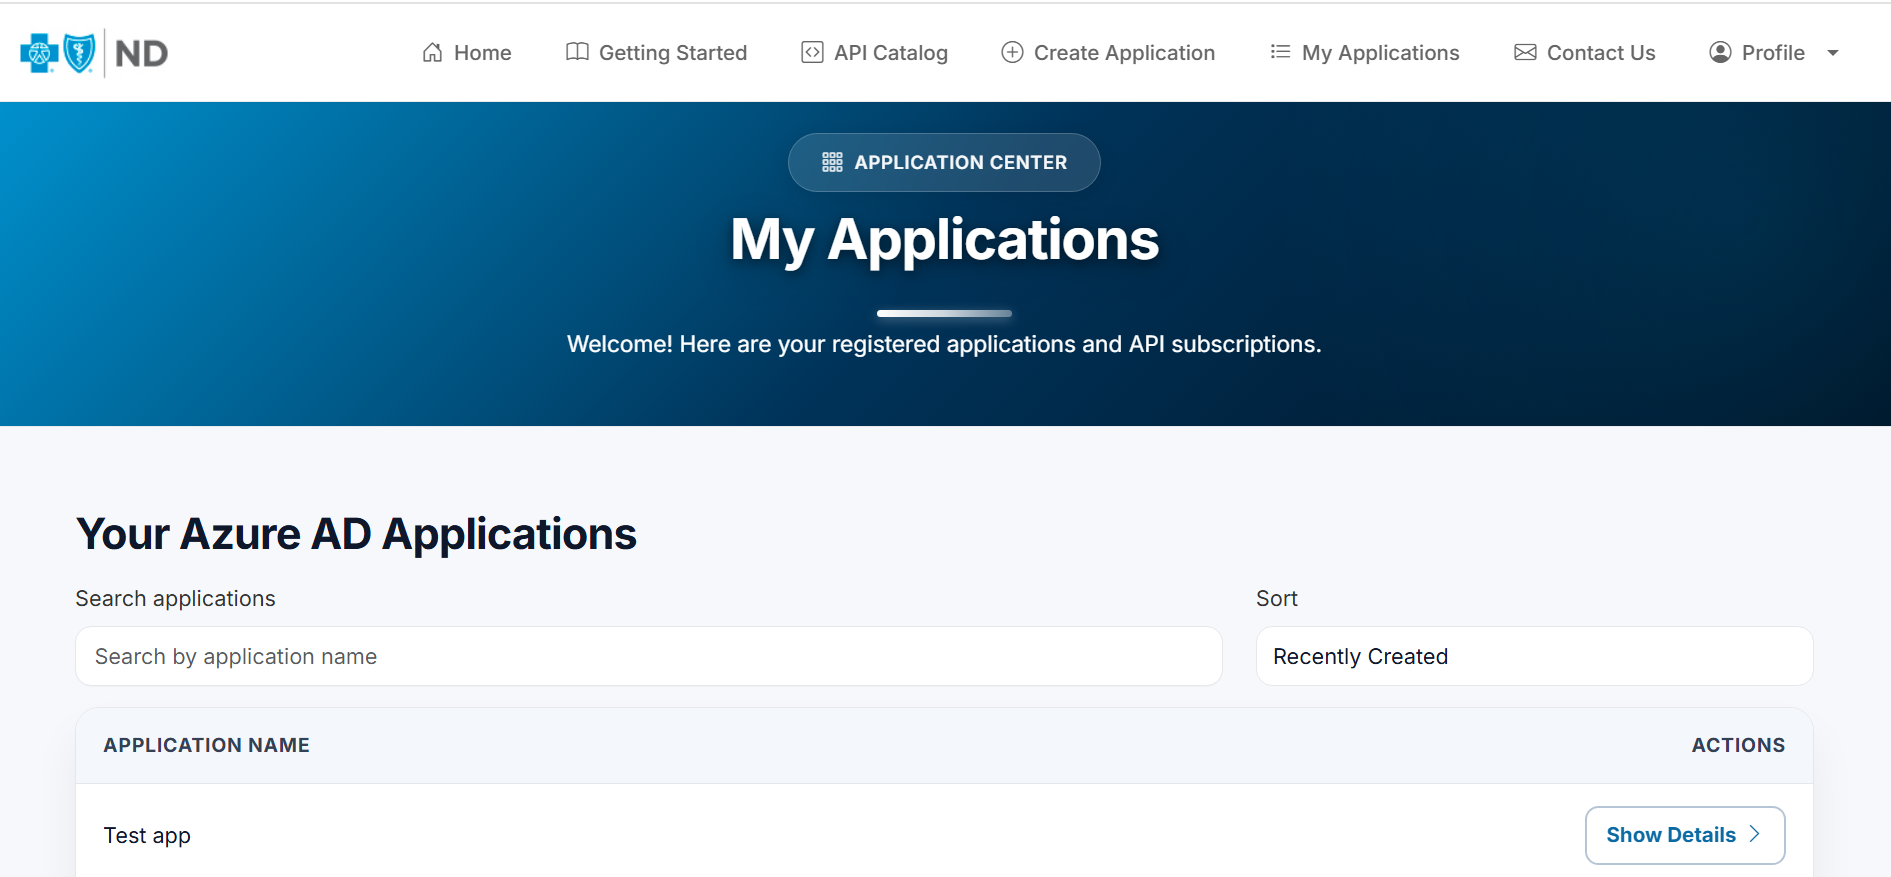
Task: Click the Contact Us envelope icon
Action: (1525, 52)
